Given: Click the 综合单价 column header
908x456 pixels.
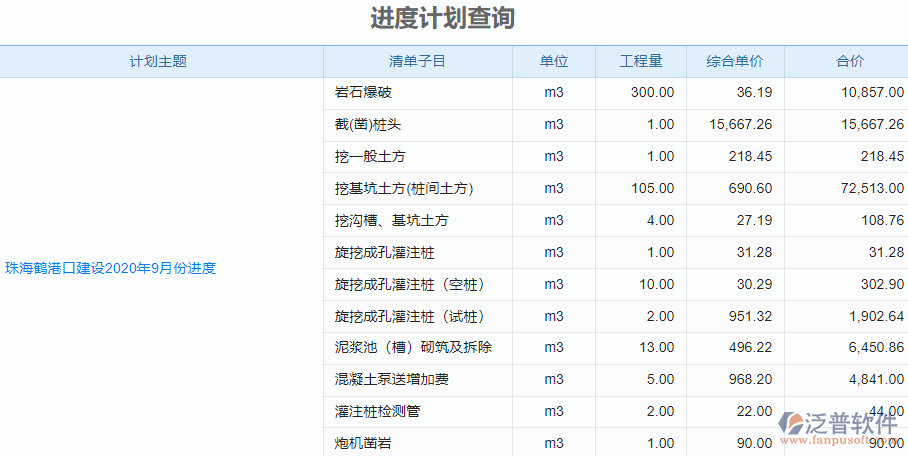Looking at the screenshot, I should [735, 61].
